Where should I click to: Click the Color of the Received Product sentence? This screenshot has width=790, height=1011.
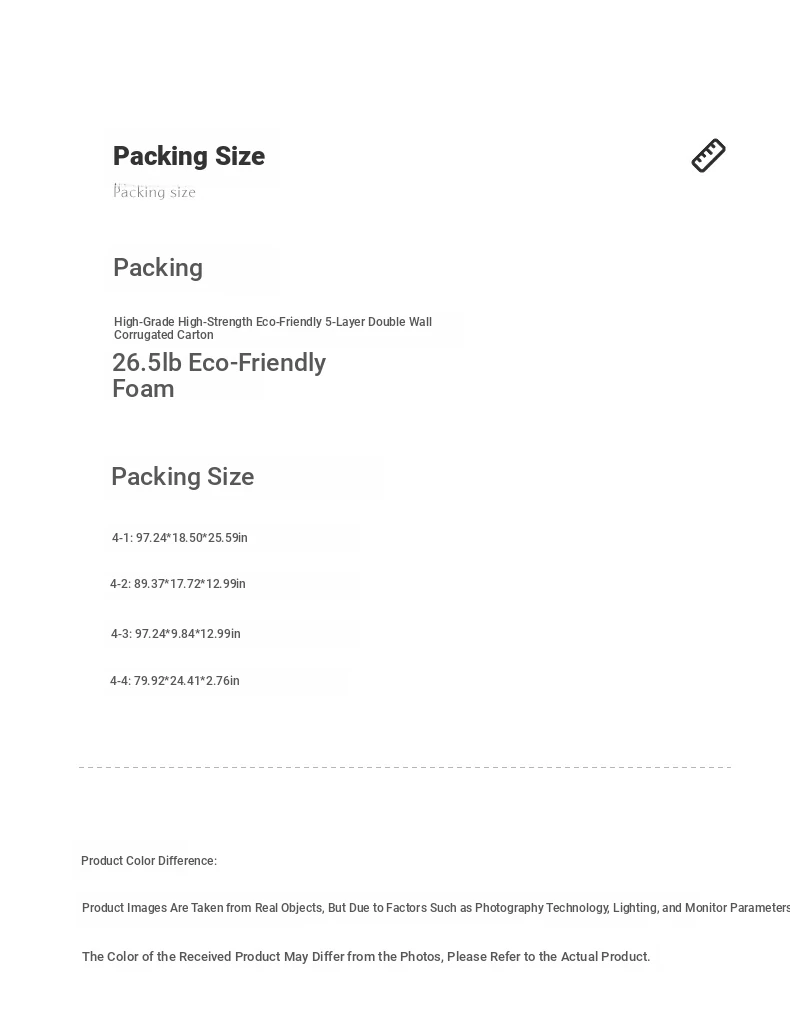pos(366,957)
